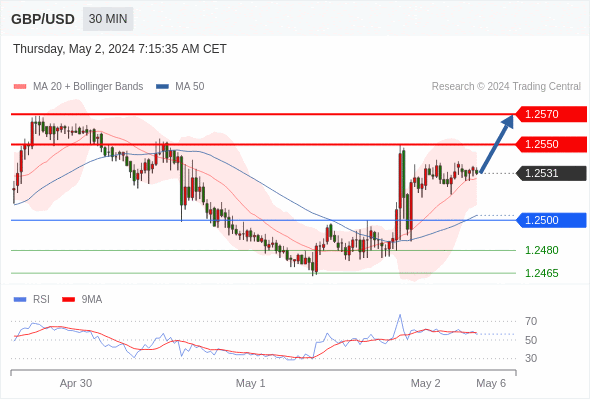Click the RSI legend label

(x=41, y=300)
